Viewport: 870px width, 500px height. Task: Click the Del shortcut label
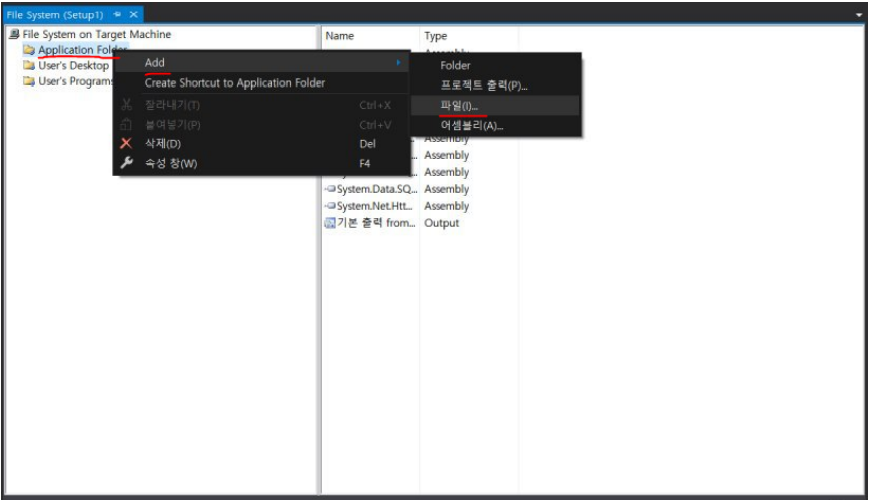click(367, 144)
